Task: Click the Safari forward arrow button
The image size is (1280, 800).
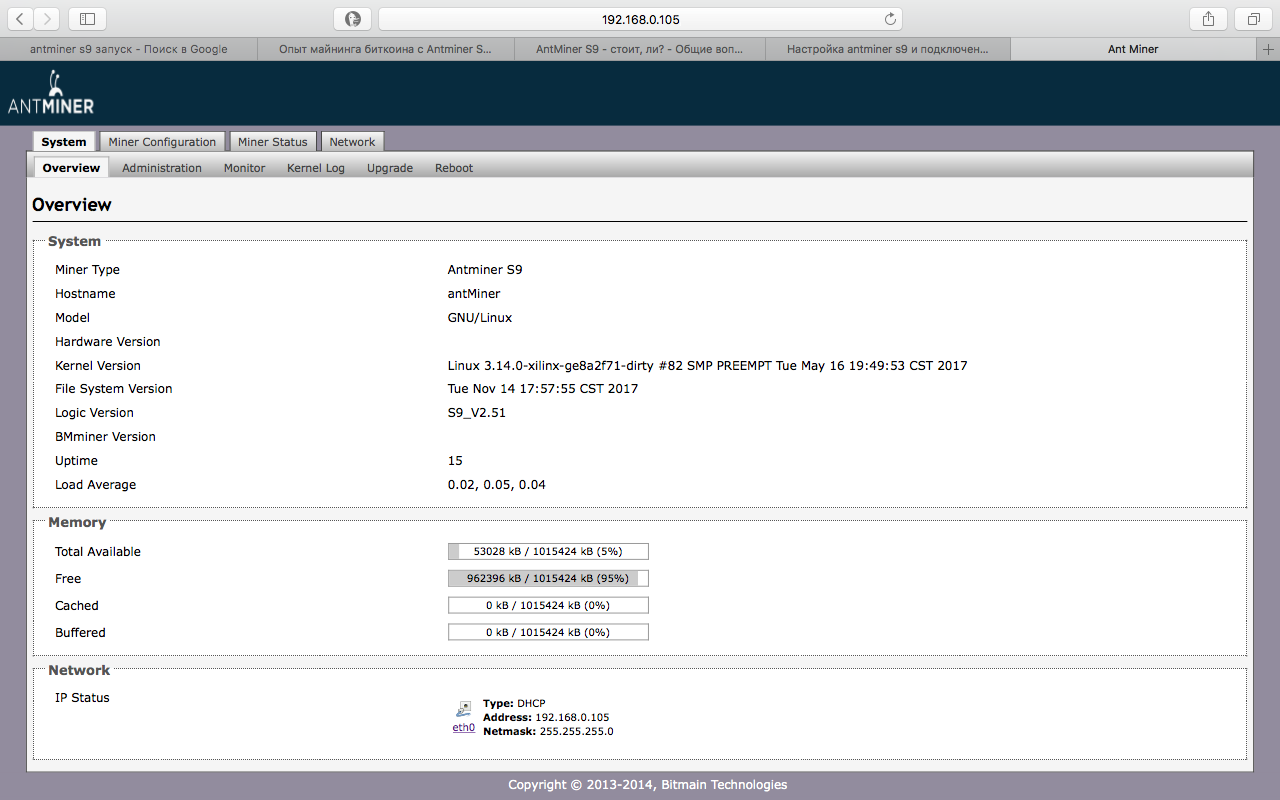Action: (47, 19)
